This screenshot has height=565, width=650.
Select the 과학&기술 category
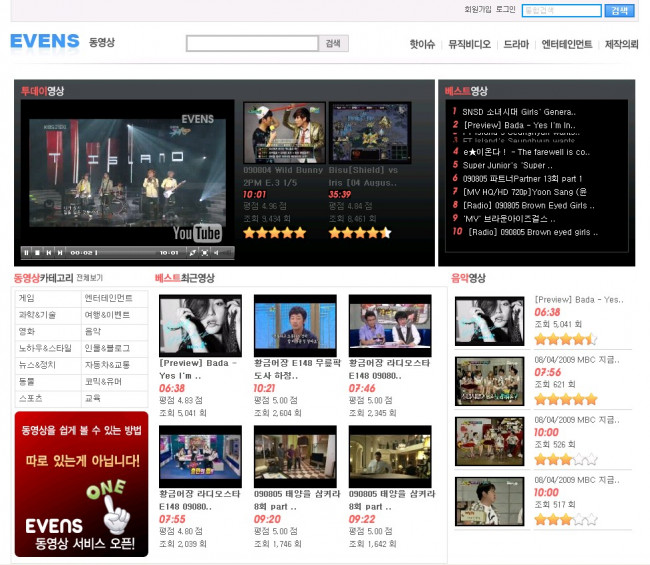point(37,315)
